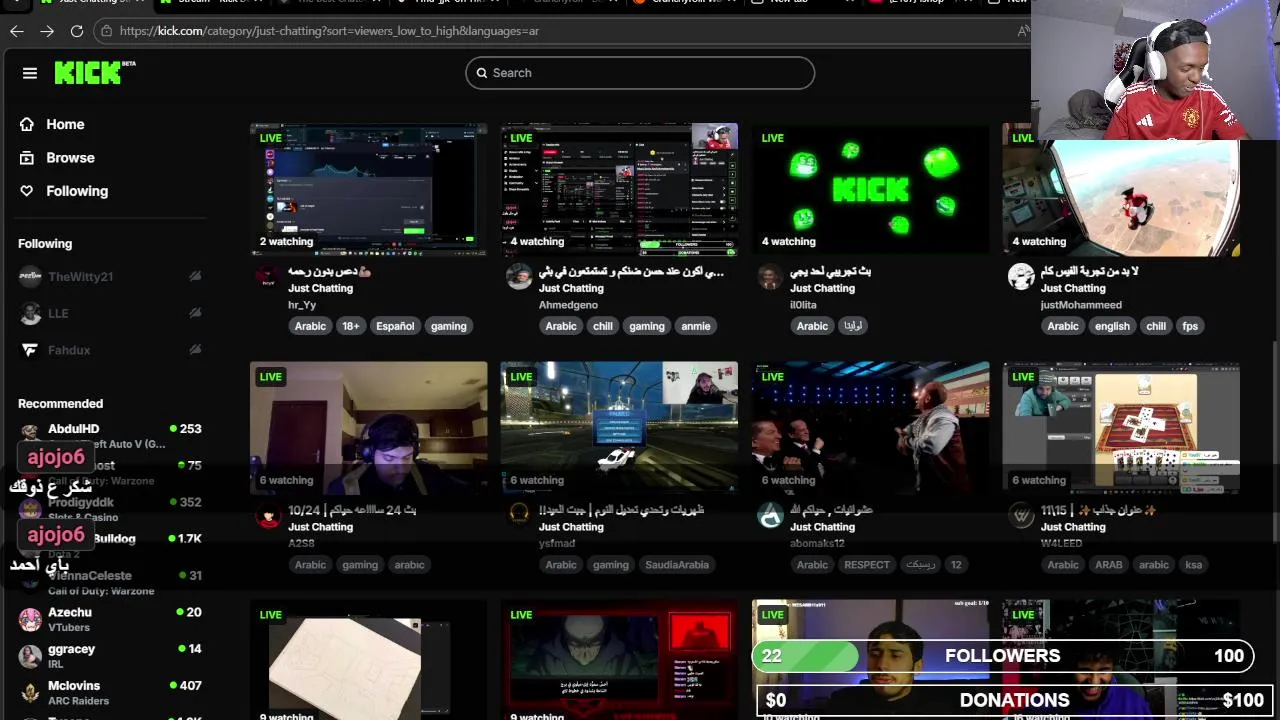This screenshot has width=1280, height=720.
Task: Go to Home in sidebar
Action: [65, 124]
